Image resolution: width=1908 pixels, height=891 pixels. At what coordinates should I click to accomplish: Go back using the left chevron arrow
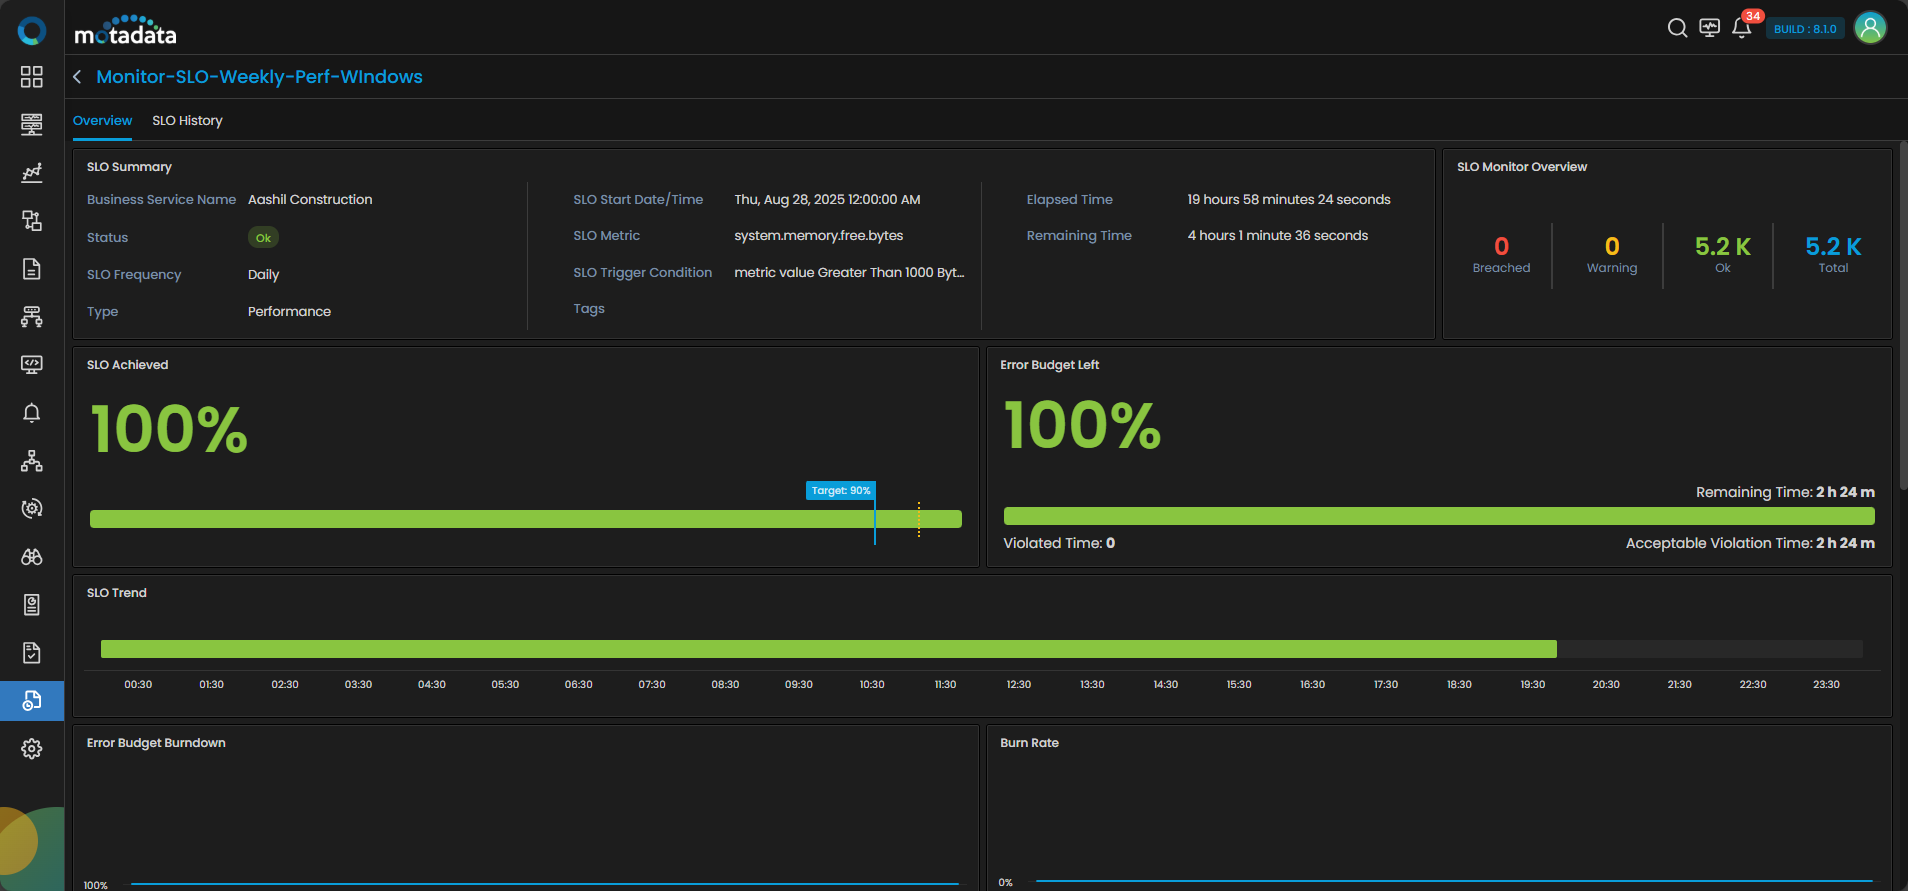point(77,77)
